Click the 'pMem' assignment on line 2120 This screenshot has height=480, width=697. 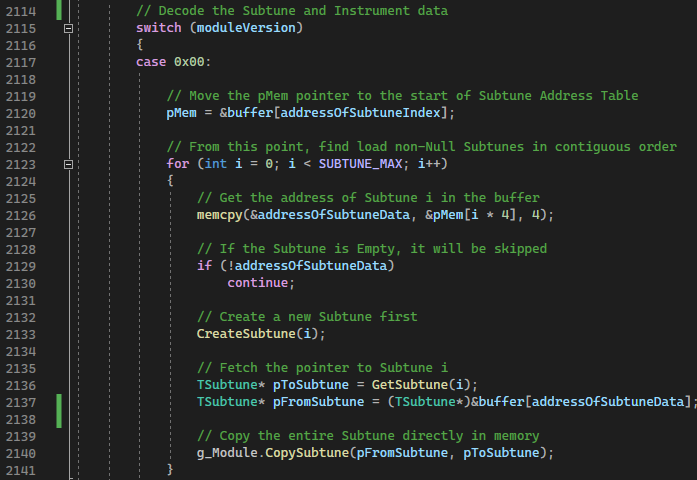[181, 113]
